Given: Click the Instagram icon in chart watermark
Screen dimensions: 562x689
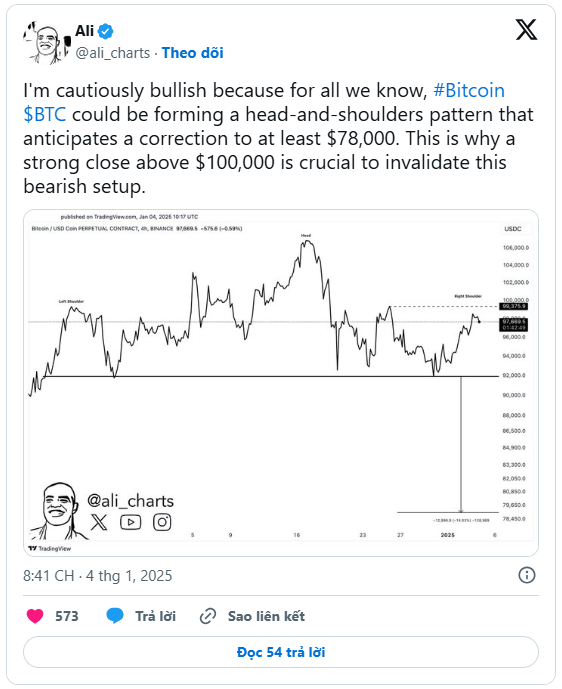Looking at the screenshot, I should pyautogui.click(x=162, y=522).
